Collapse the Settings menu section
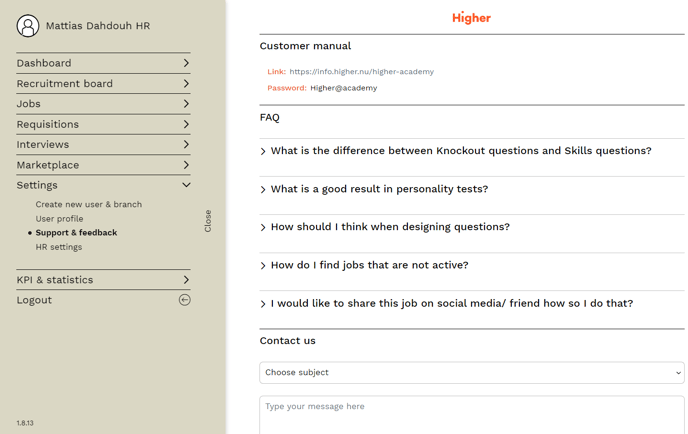Screen dimensions: 688x434 coord(186,185)
